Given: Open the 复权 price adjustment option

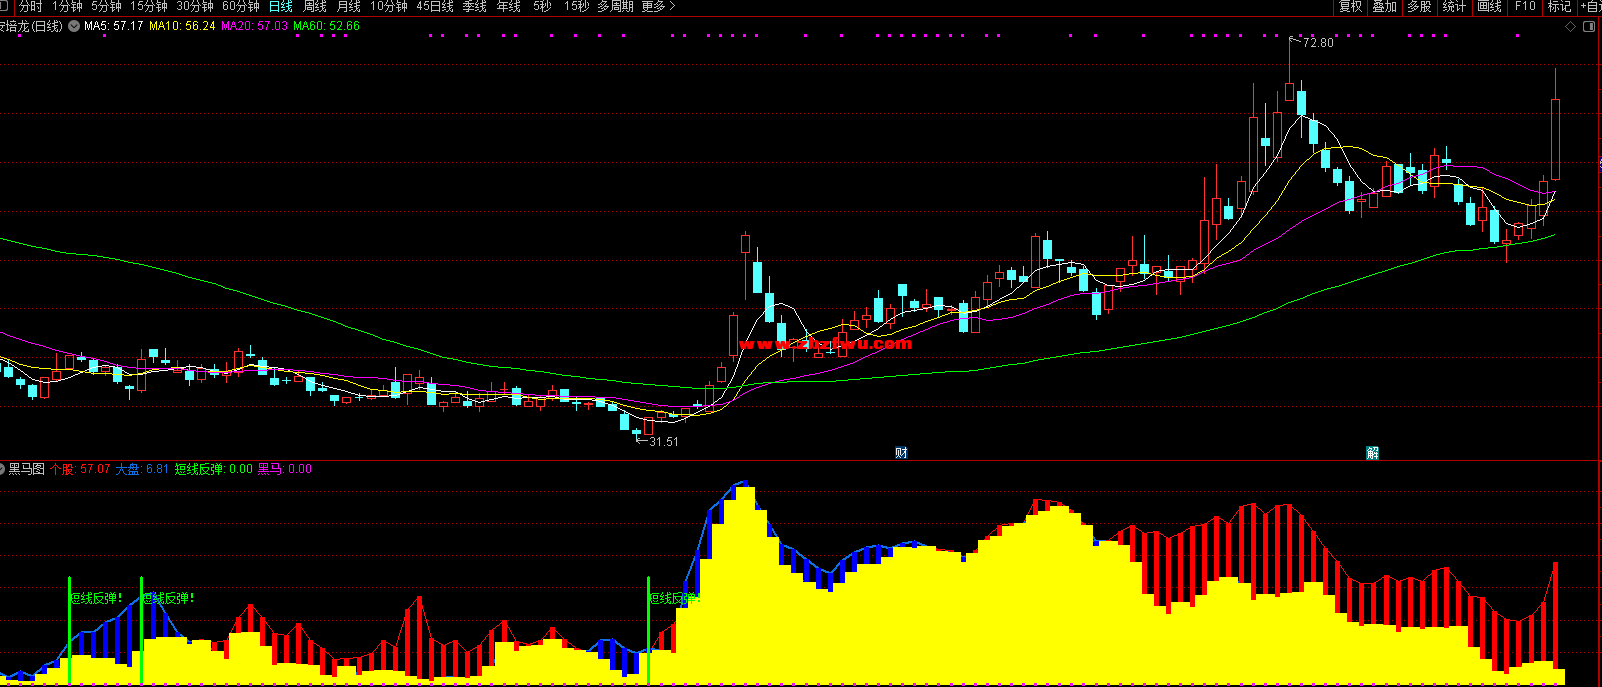Looking at the screenshot, I should [1351, 6].
